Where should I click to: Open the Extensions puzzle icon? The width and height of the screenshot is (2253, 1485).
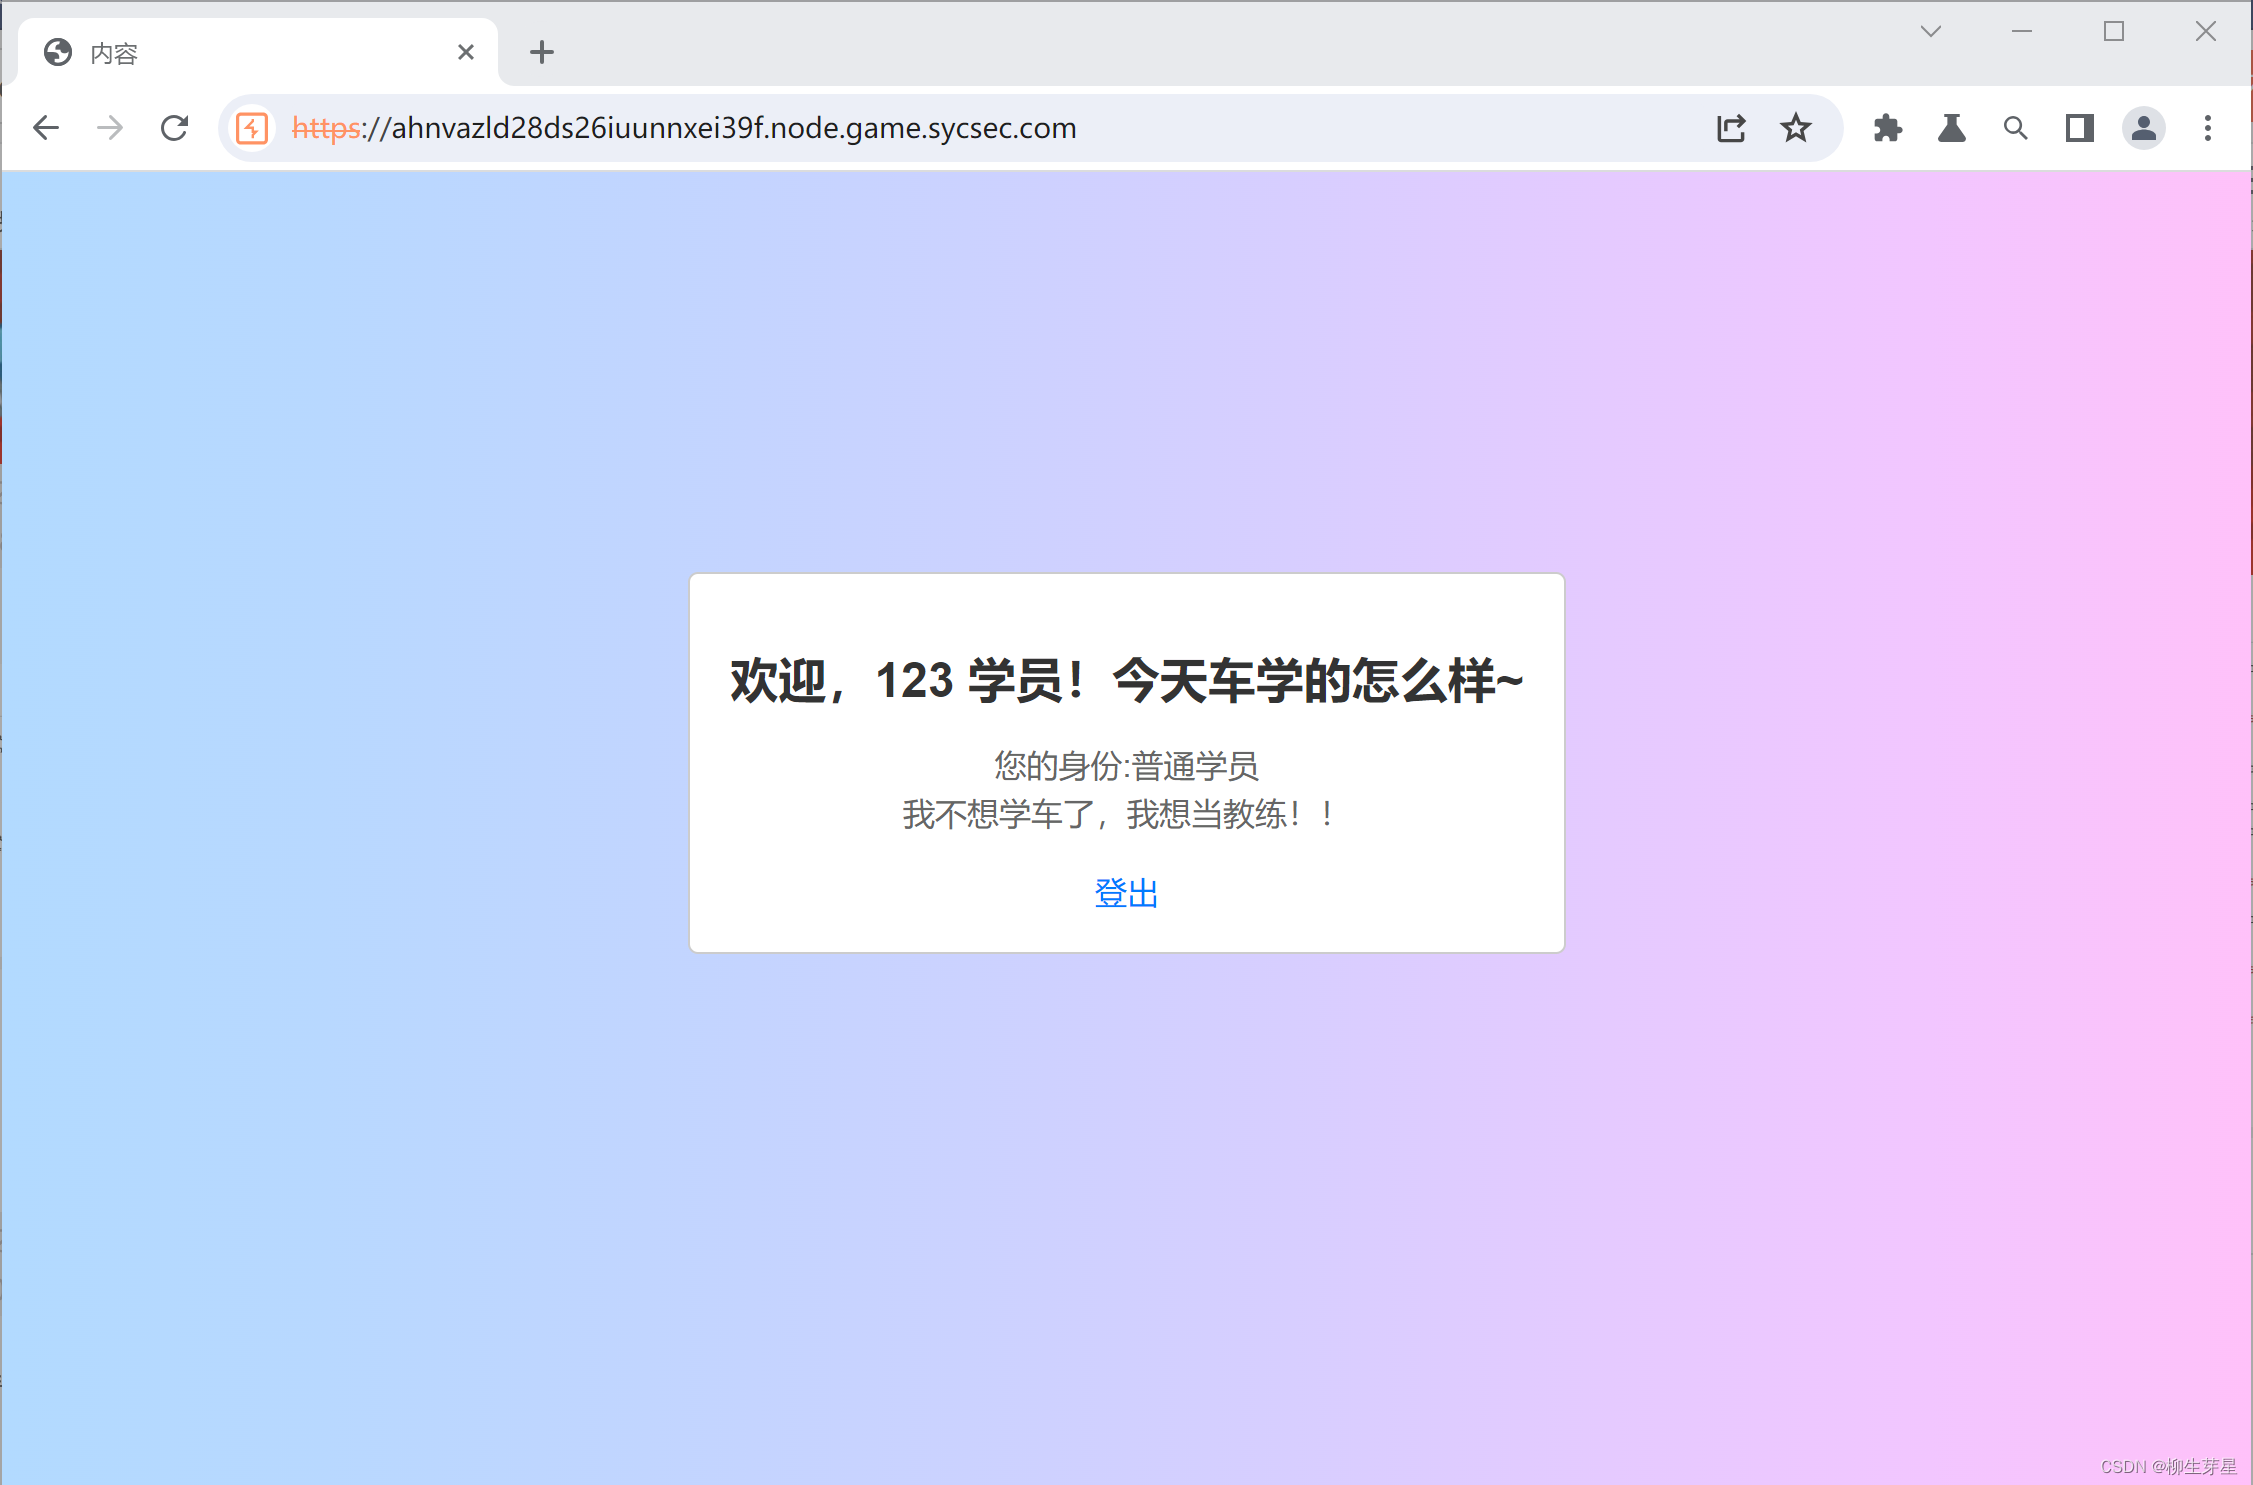pyautogui.click(x=1887, y=128)
